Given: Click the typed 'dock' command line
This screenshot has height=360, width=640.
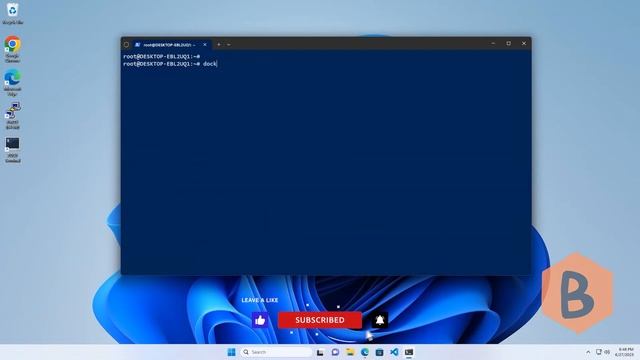Looking at the screenshot, I should 170,64.
